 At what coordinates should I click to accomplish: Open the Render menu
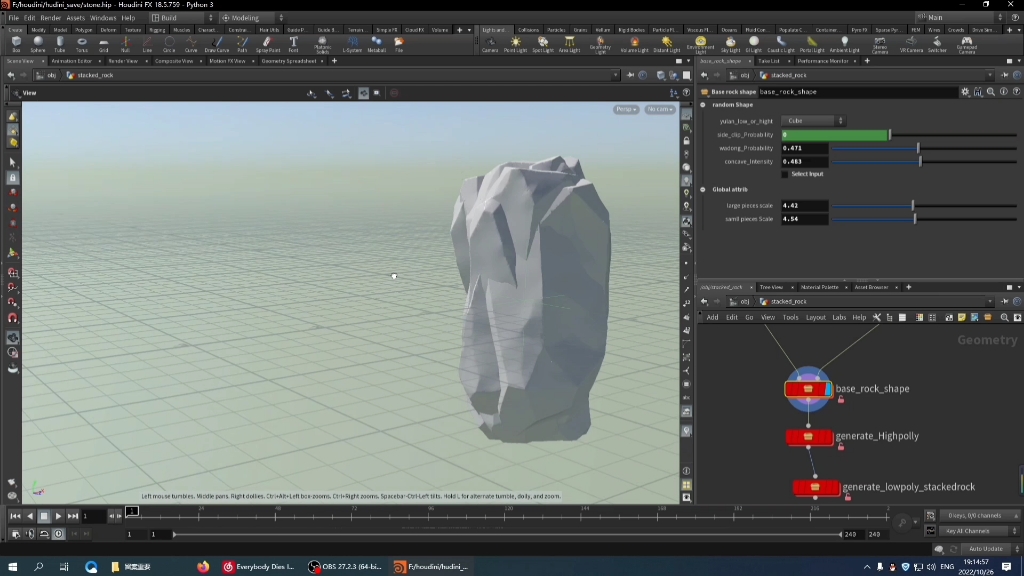[x=50, y=18]
